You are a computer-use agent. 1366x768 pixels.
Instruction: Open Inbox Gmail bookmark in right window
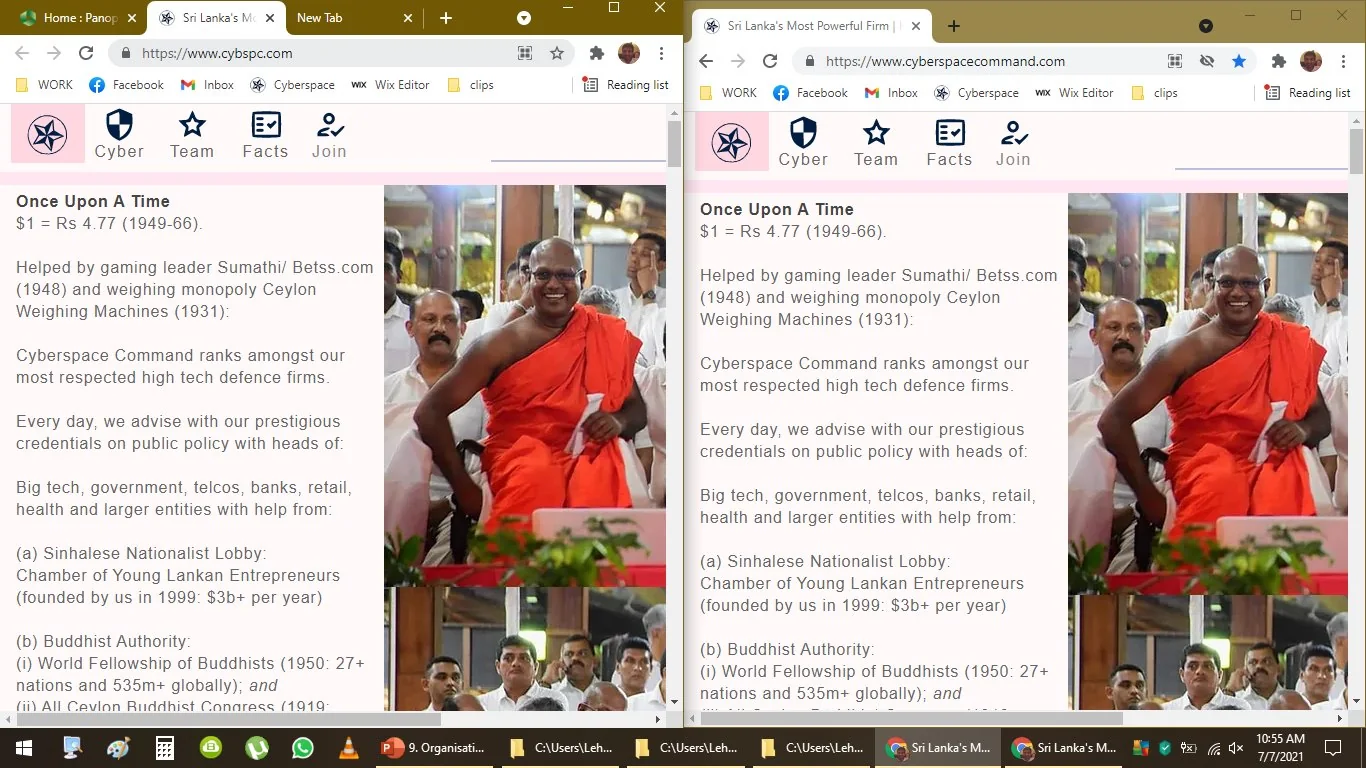coord(891,93)
